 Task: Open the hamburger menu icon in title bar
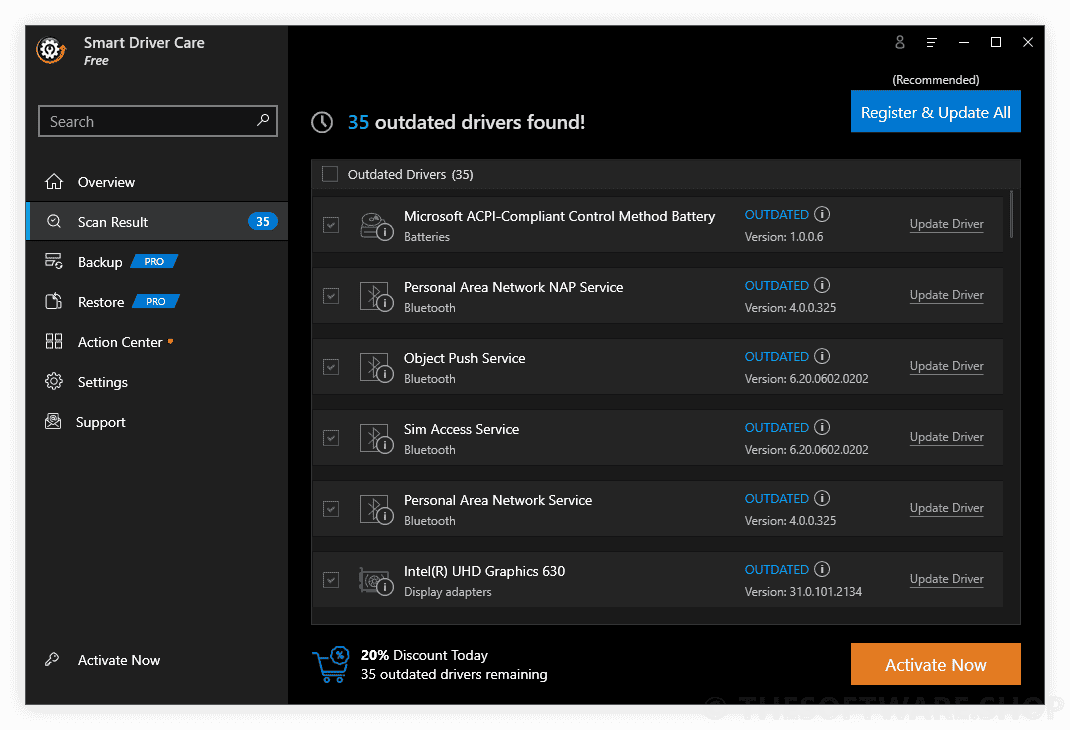[x=931, y=42]
